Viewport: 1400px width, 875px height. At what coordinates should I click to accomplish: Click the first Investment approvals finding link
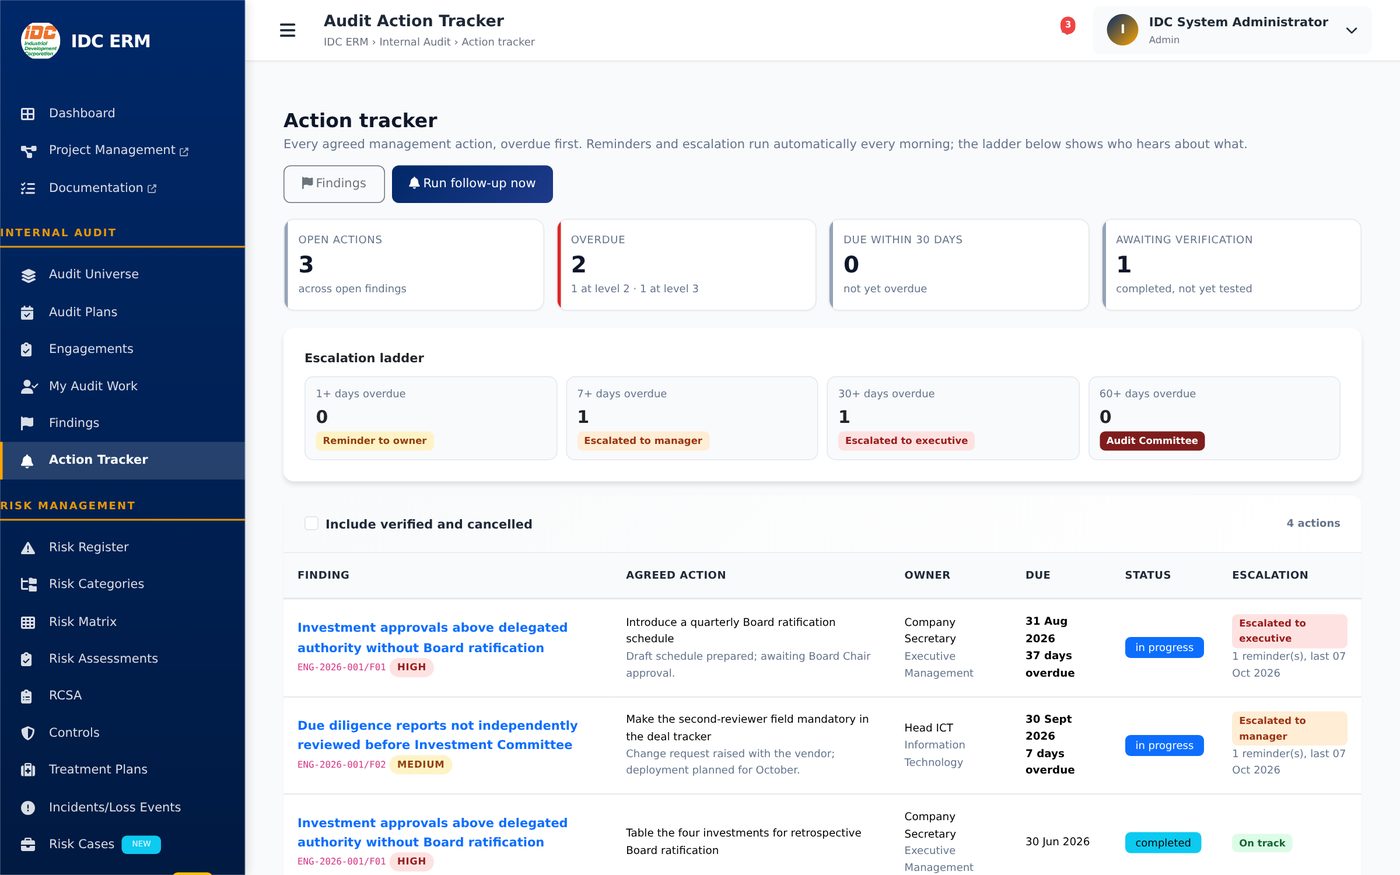tap(432, 637)
